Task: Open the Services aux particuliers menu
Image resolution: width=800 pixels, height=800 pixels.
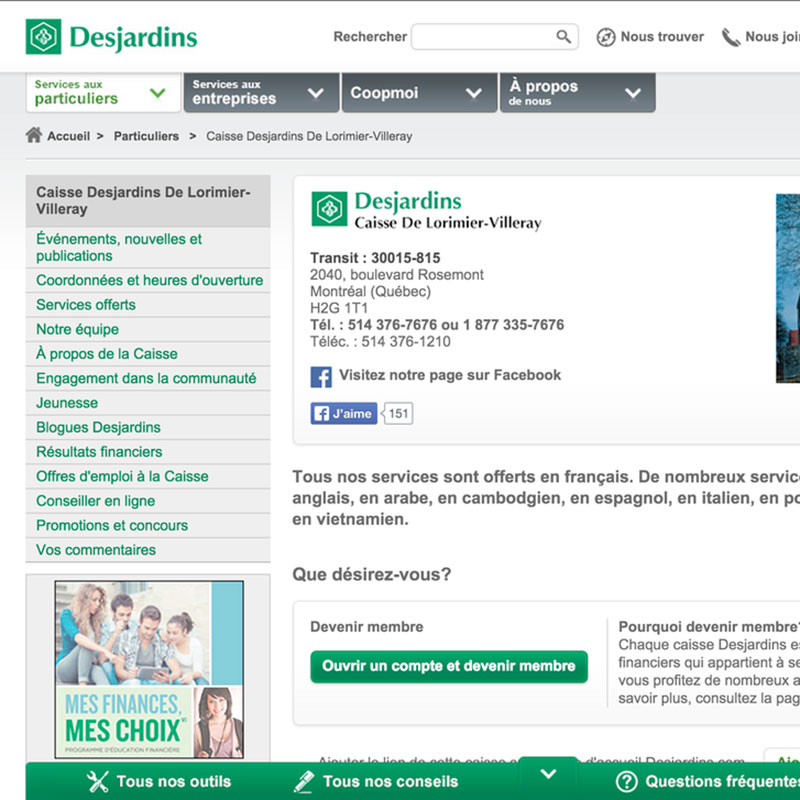Action: coord(104,92)
